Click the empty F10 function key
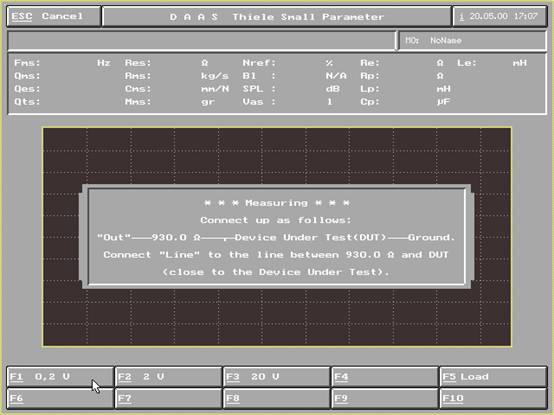 tap(493, 398)
